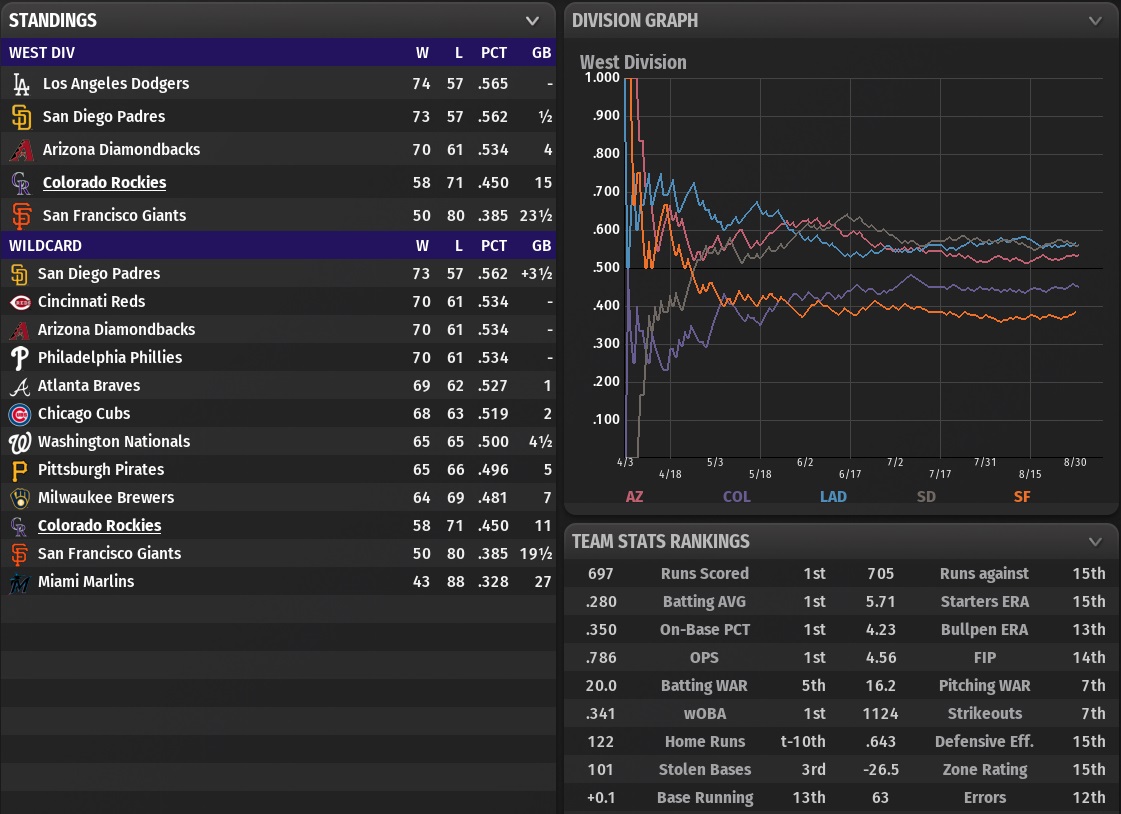
Task: Click the Rockies logo in Wildcard standings
Action: 19,526
